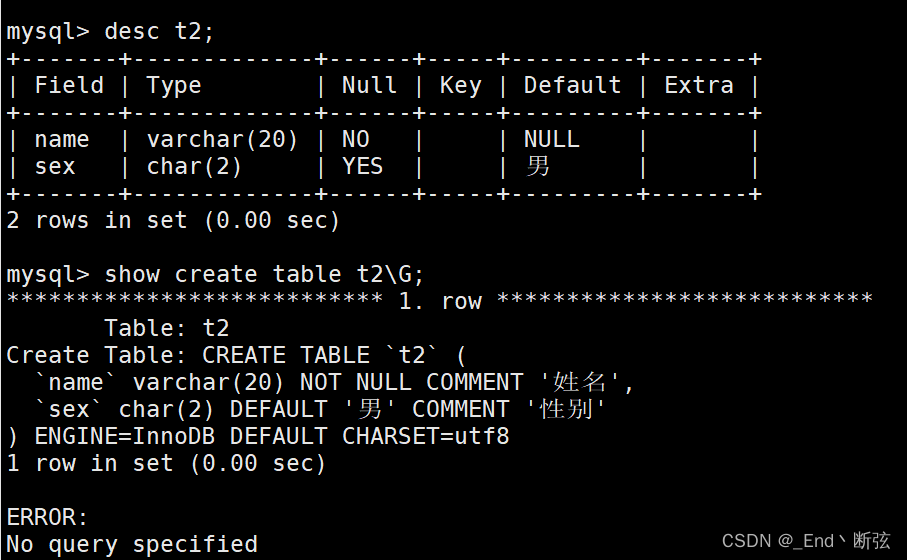
Task: Select the YES value in Null column
Action: tap(363, 166)
